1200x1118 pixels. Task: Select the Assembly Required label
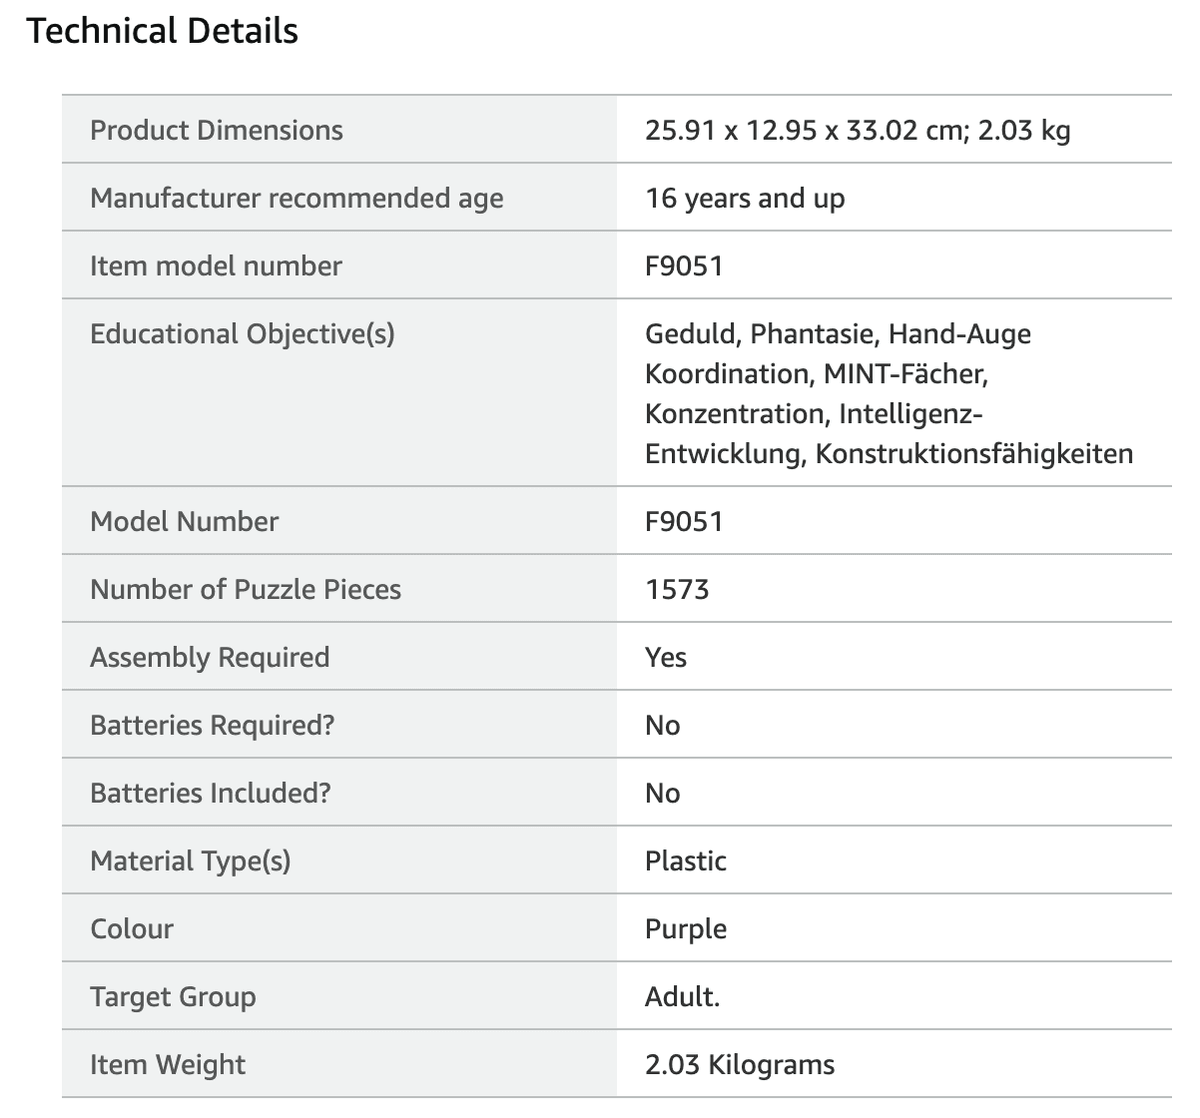[210, 657]
